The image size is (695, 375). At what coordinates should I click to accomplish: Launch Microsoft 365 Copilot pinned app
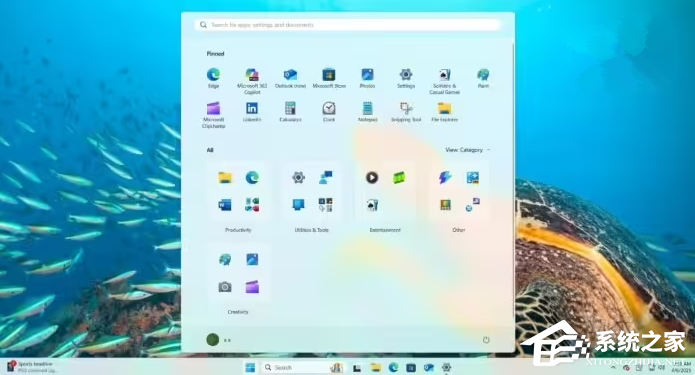coord(252,81)
